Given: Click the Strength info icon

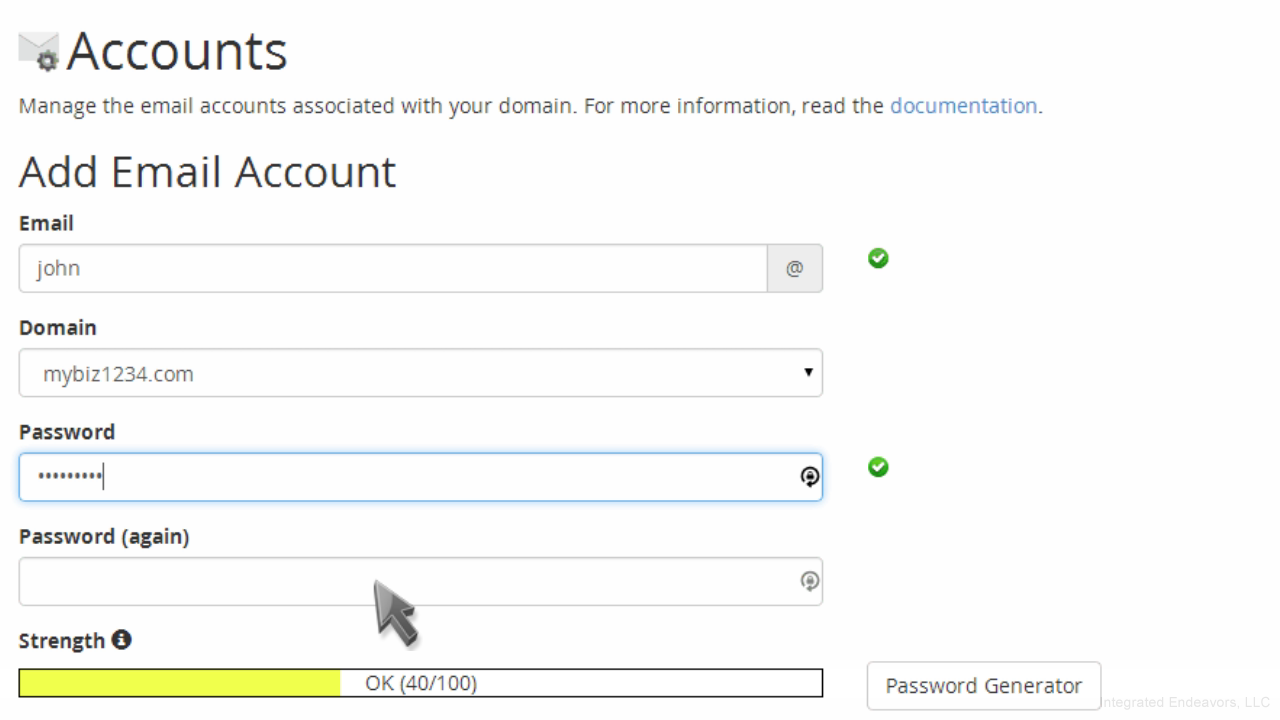Looking at the screenshot, I should click(x=121, y=640).
